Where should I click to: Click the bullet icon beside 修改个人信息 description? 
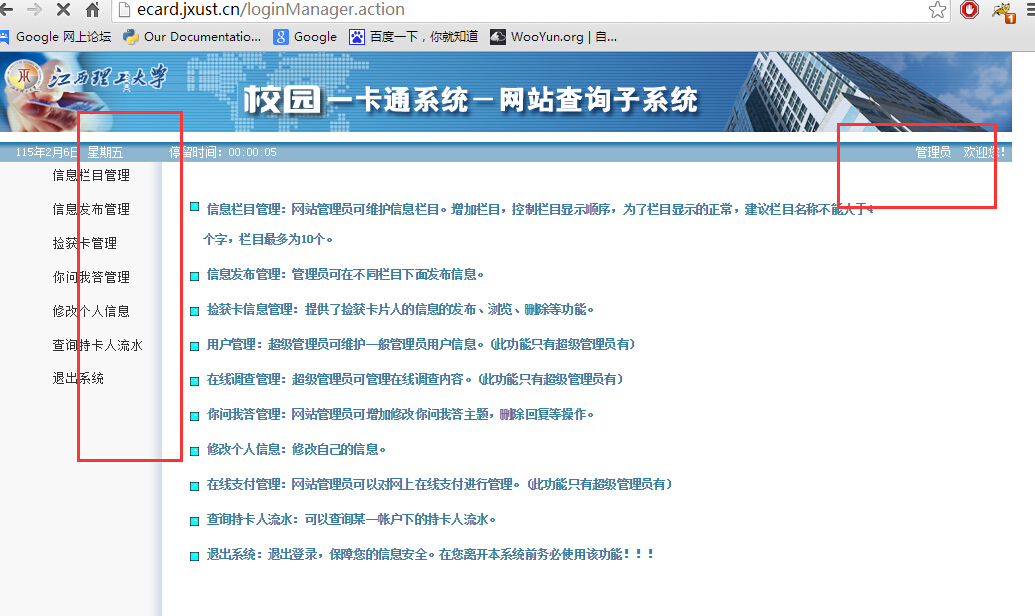[195, 452]
